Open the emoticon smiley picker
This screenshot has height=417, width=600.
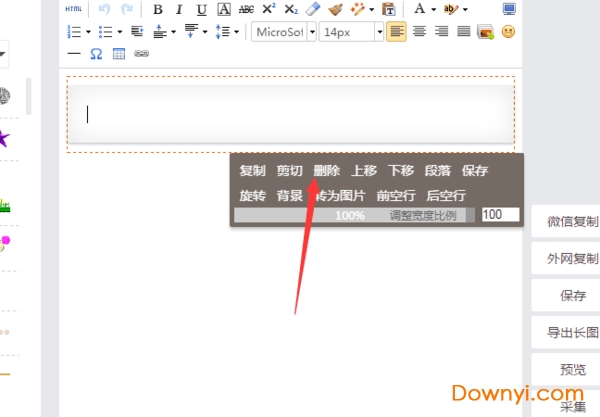(508, 32)
